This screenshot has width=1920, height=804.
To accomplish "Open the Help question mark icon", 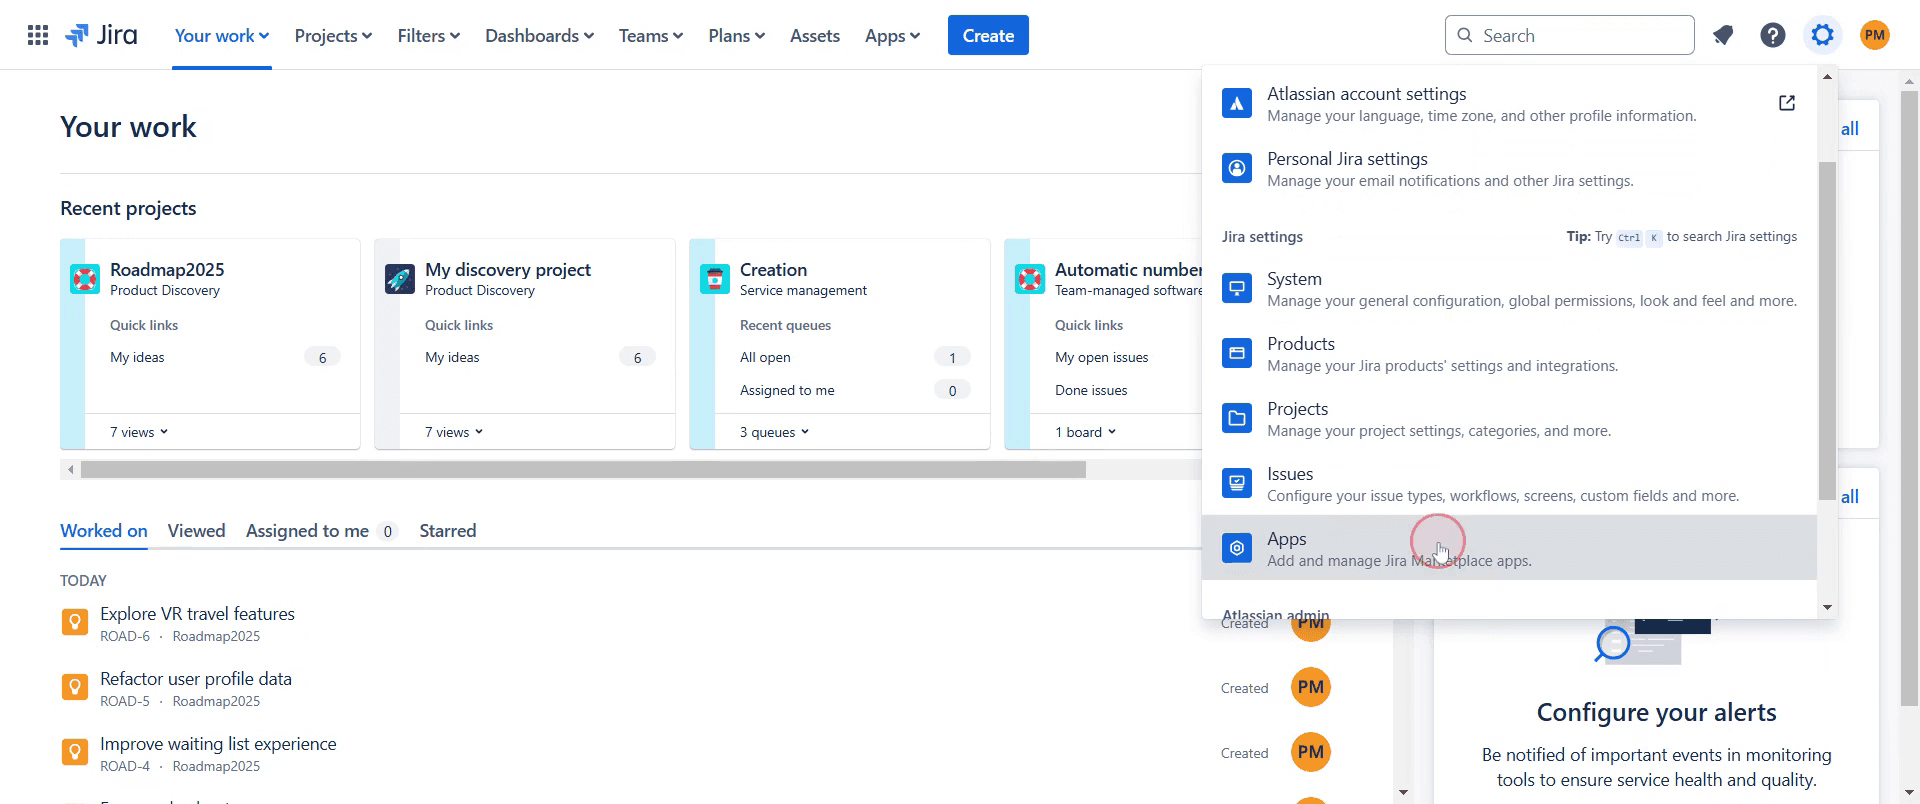I will (x=1773, y=36).
